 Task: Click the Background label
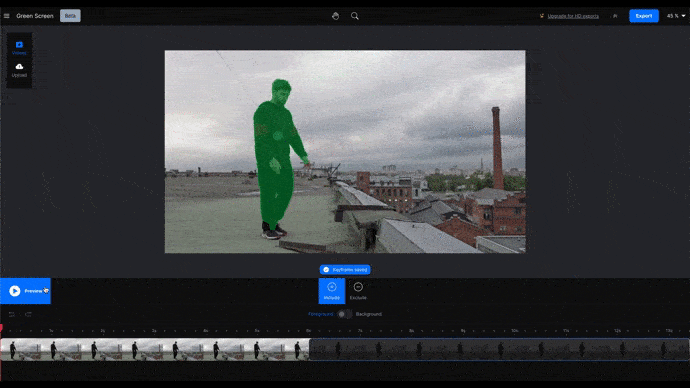point(369,314)
